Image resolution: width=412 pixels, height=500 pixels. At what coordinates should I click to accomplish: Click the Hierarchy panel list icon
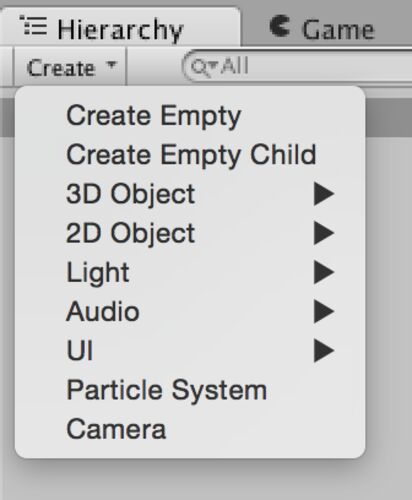pyautogui.click(x=33, y=26)
